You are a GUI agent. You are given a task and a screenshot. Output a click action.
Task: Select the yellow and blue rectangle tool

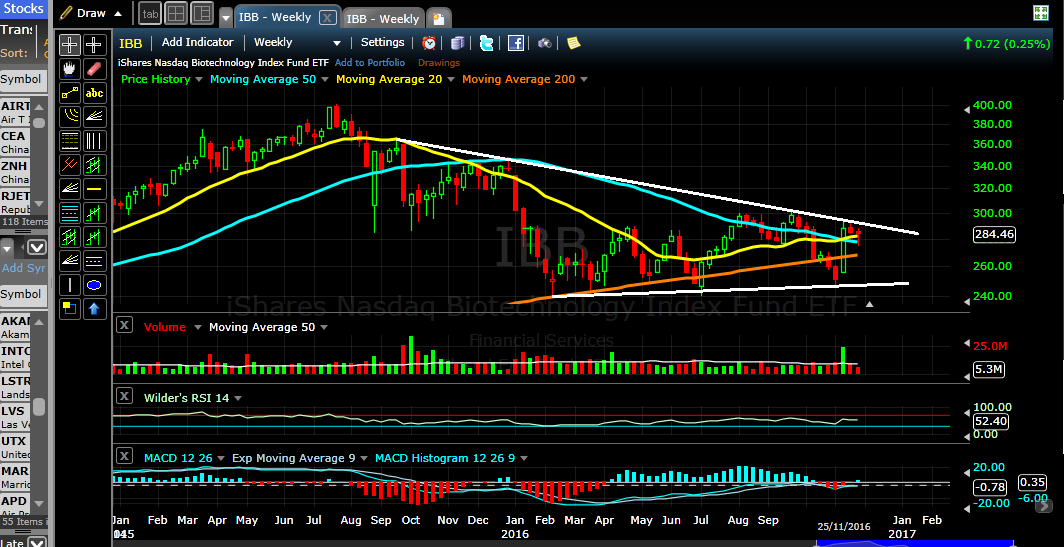(x=70, y=309)
